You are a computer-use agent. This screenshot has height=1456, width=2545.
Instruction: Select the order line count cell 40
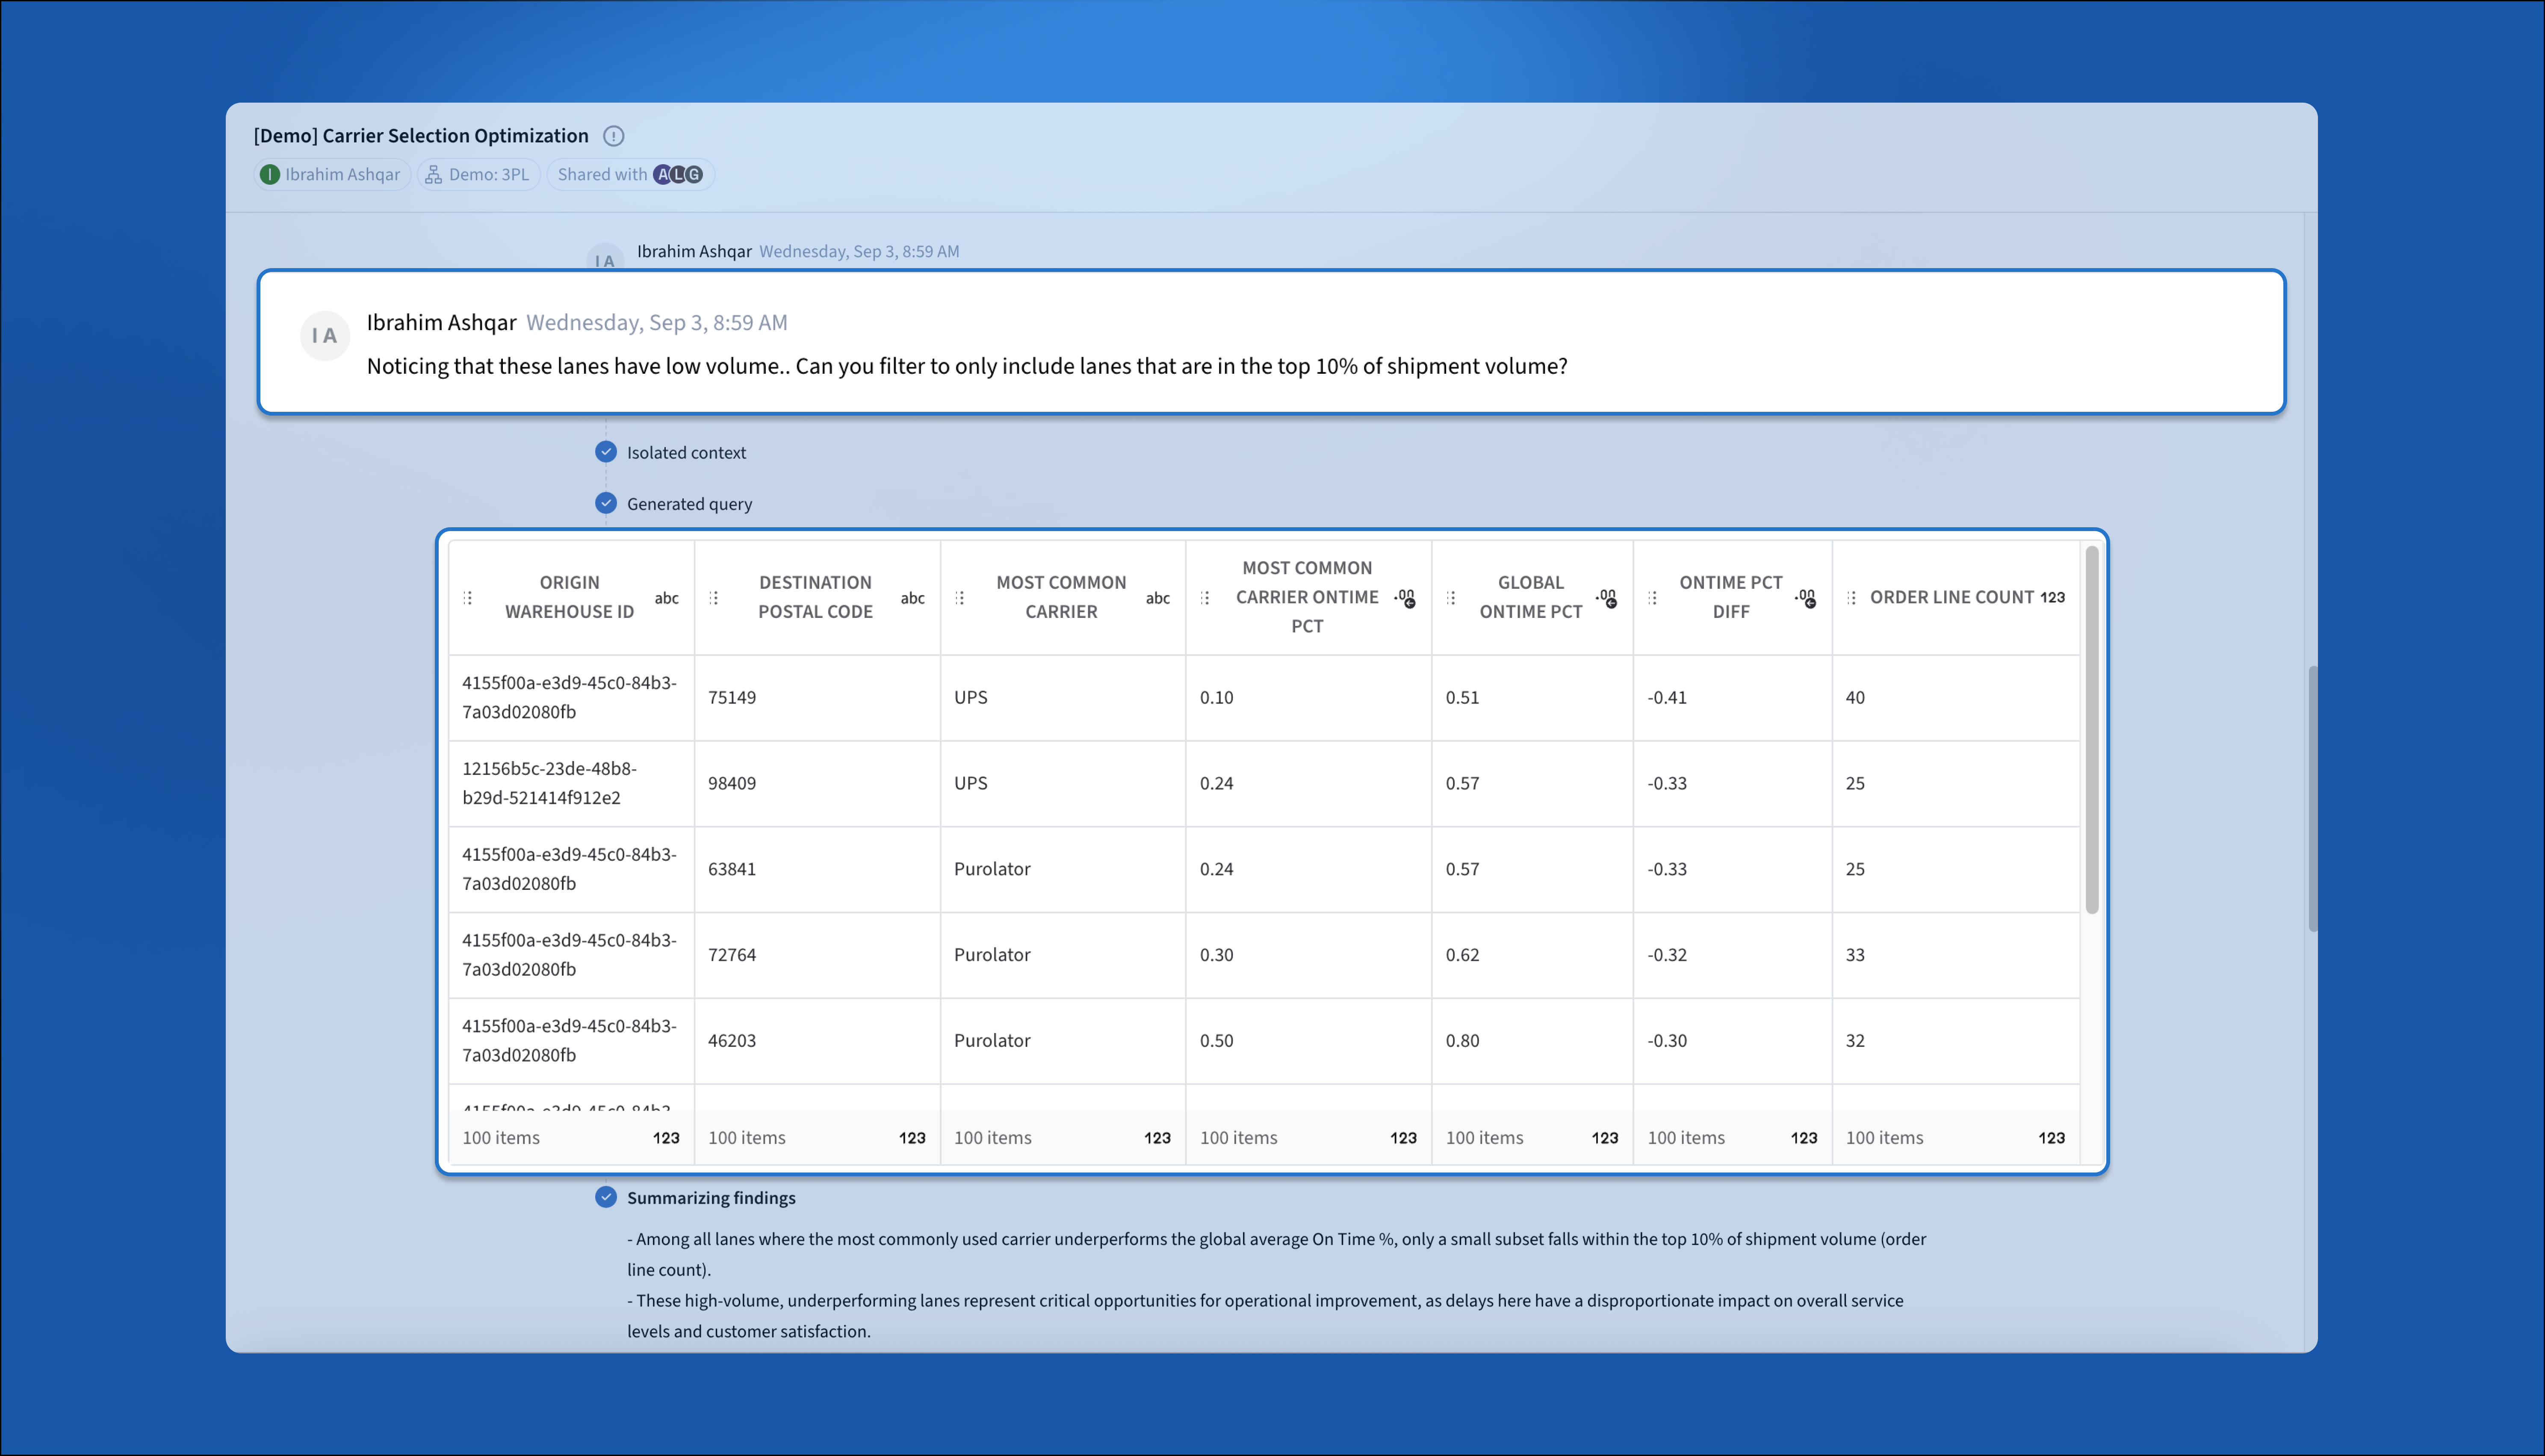coord(1956,697)
